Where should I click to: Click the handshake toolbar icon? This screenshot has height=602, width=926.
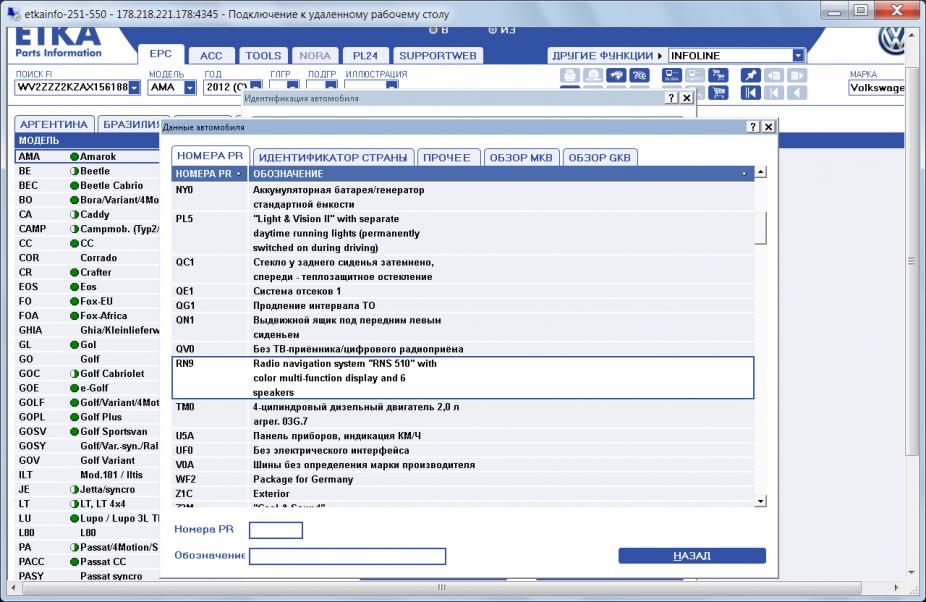click(x=616, y=75)
